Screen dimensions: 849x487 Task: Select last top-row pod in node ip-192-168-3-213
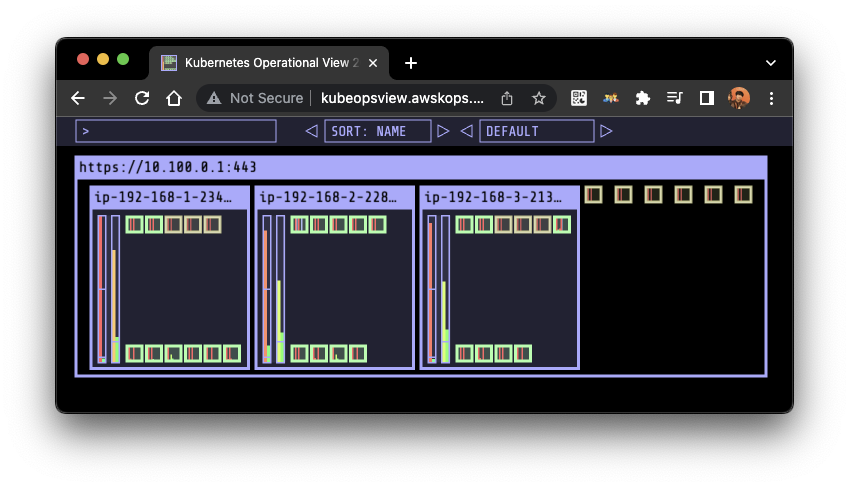coord(562,224)
